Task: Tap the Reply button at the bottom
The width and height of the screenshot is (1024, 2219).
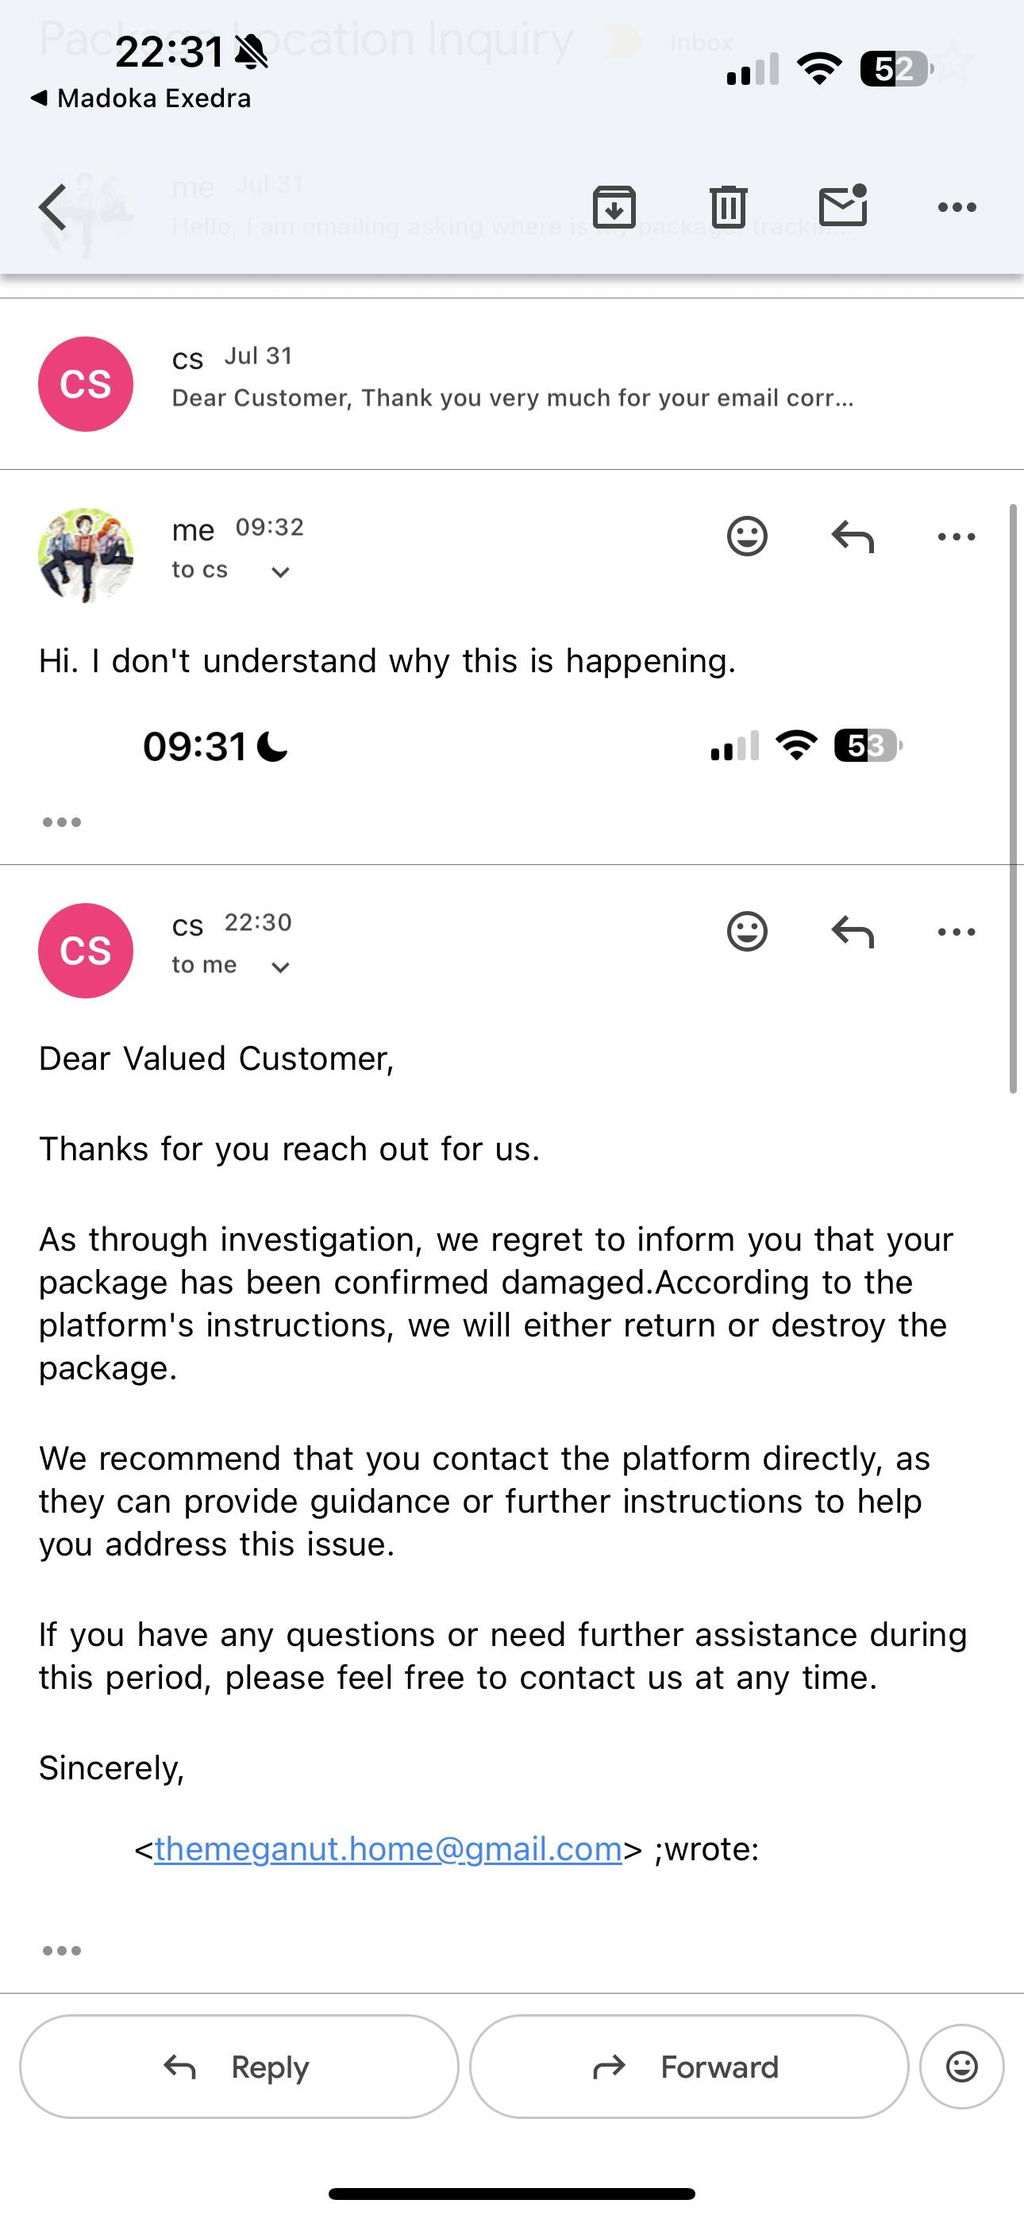Action: pyautogui.click(x=239, y=2066)
